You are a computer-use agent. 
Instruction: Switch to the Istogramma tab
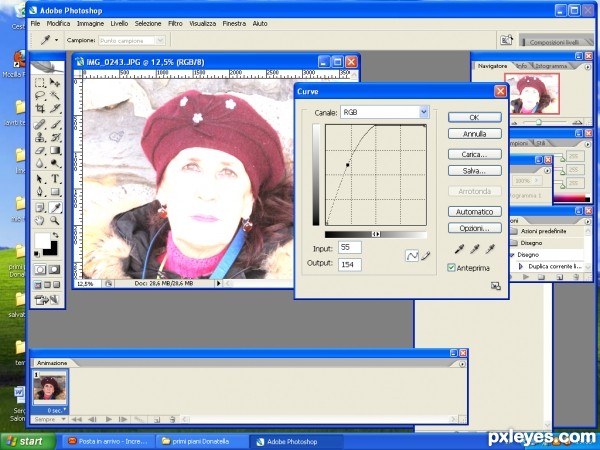pos(551,66)
